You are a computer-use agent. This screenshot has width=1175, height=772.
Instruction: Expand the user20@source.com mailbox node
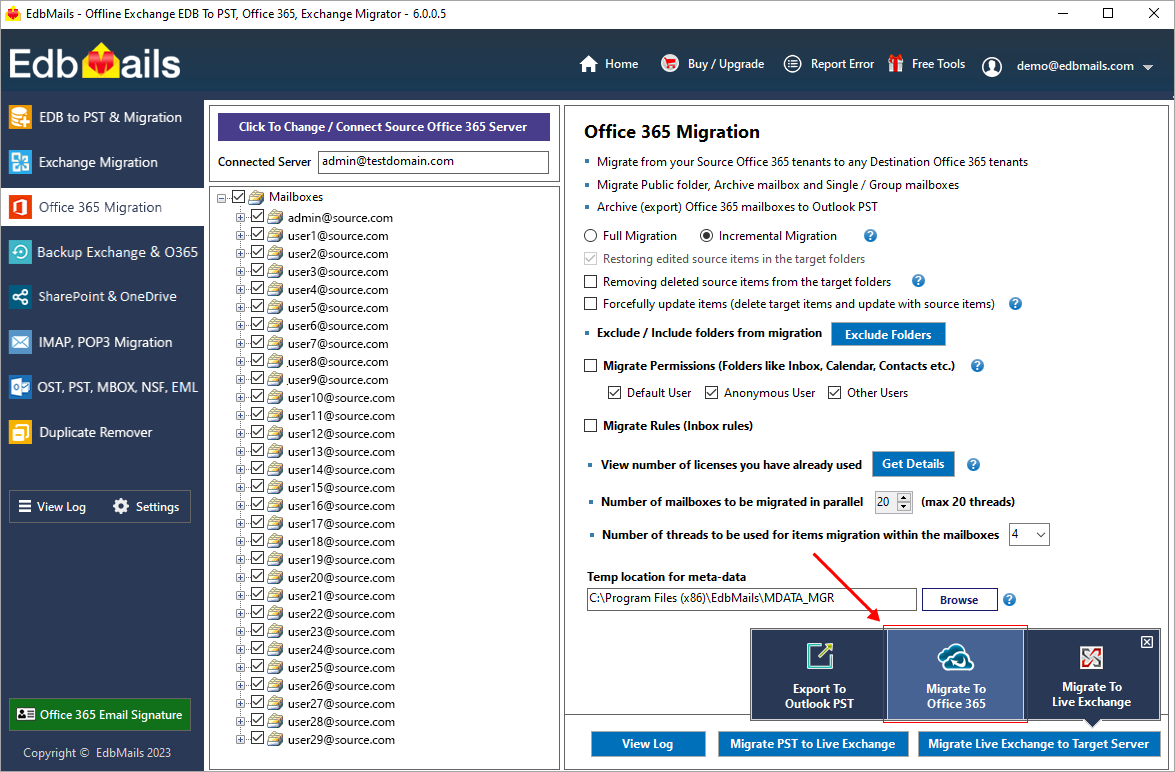pos(241,577)
